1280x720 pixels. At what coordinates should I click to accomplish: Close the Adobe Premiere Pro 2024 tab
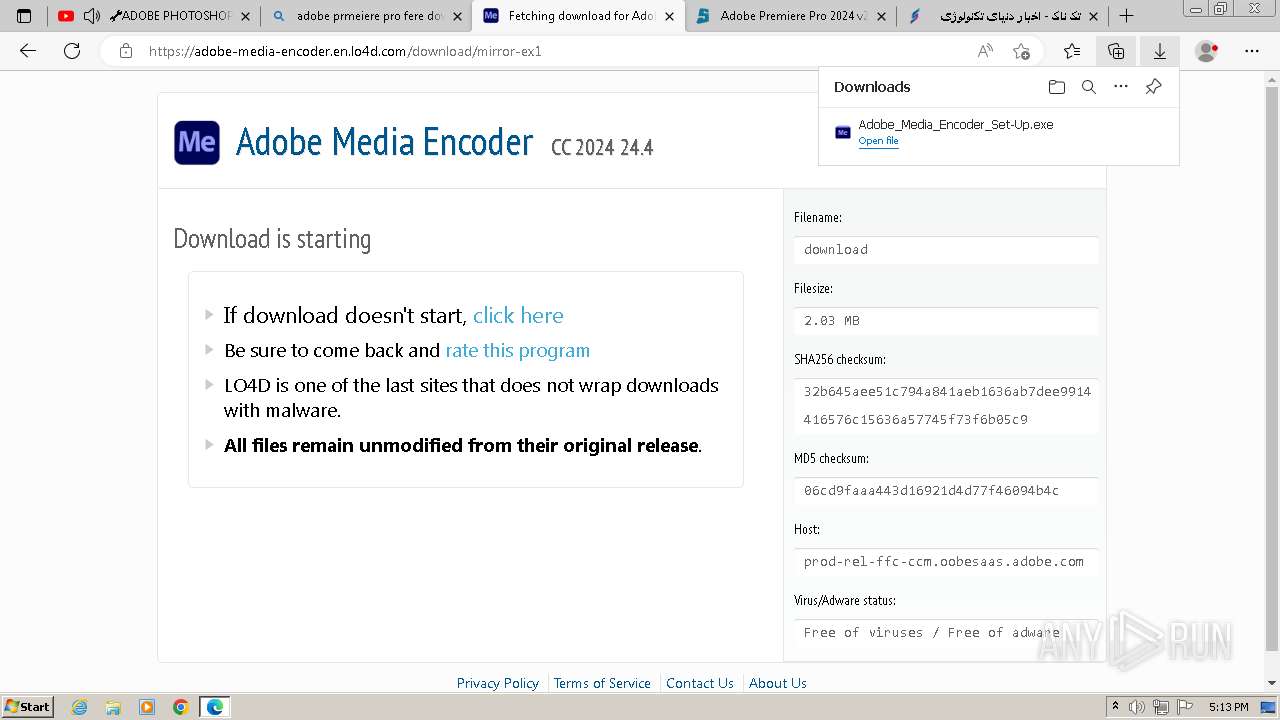881,16
